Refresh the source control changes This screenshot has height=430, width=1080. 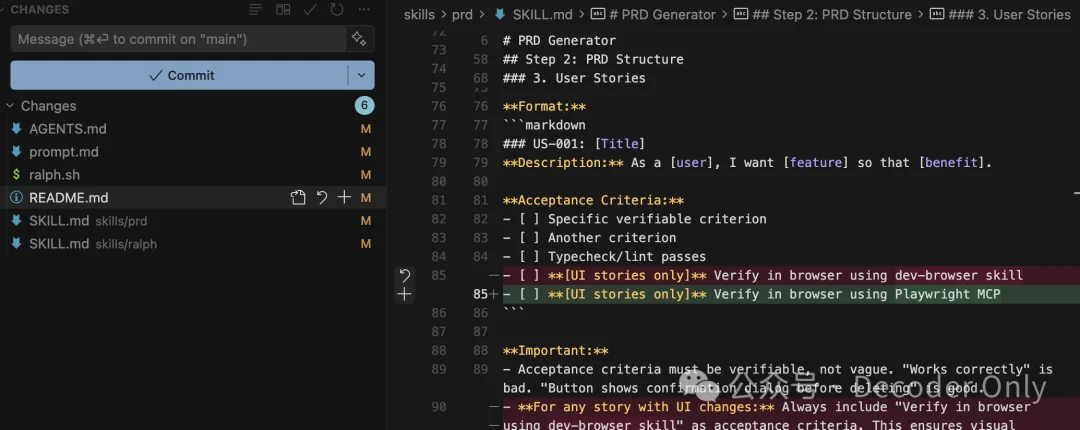(337, 10)
